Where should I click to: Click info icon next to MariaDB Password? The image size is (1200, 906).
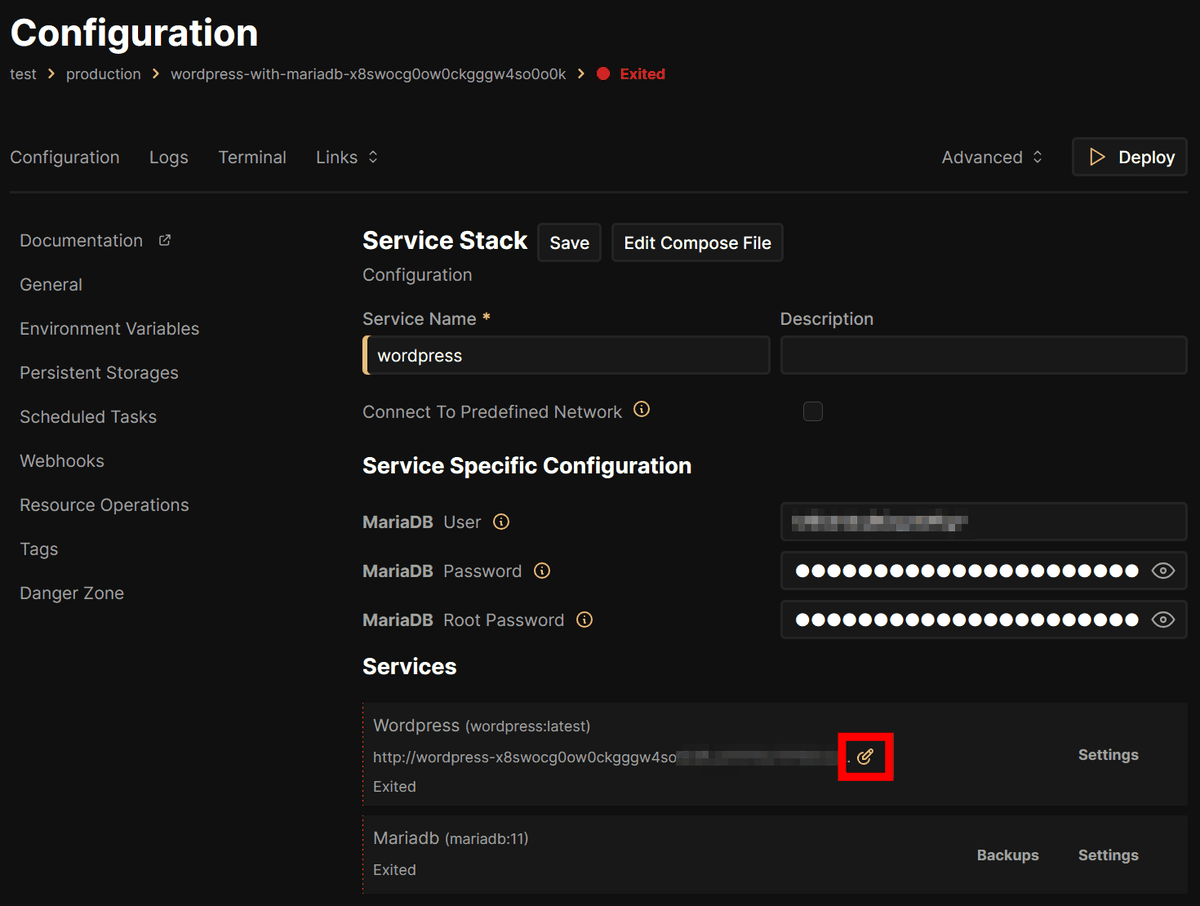[542, 571]
